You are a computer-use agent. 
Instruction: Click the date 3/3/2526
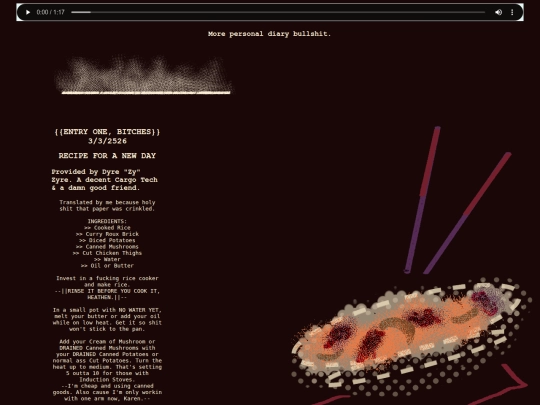[x=107, y=141]
